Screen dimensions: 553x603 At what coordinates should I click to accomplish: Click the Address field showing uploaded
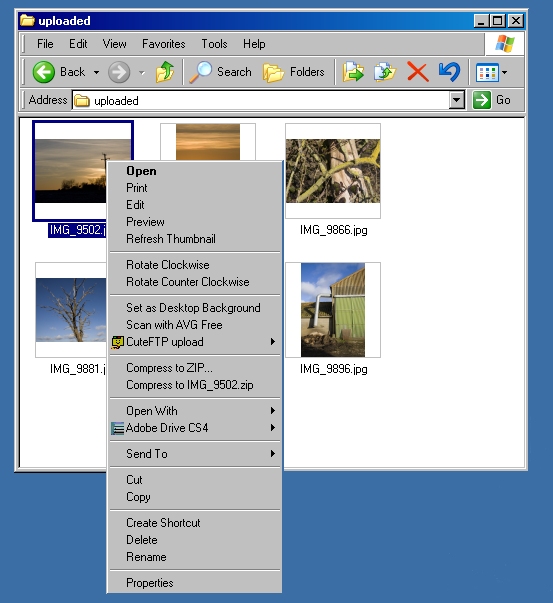click(260, 101)
